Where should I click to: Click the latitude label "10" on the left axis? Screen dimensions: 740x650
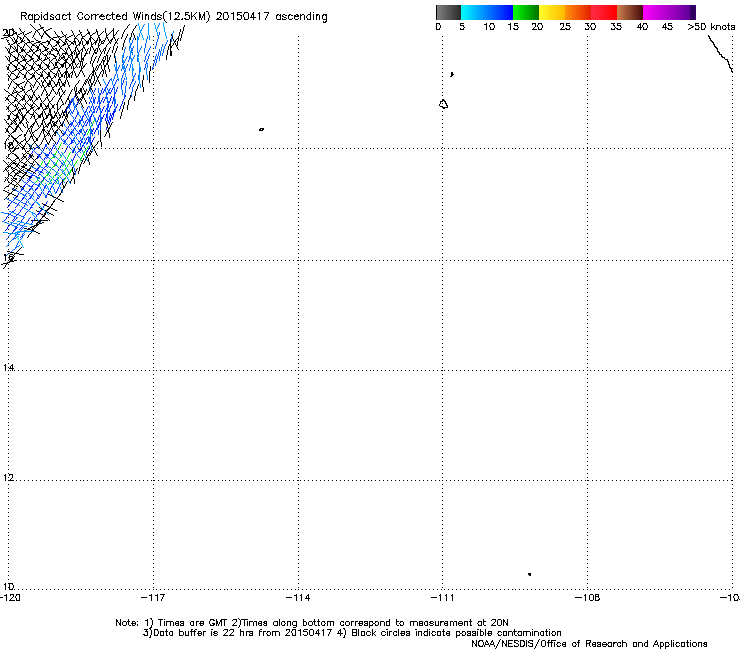pyautogui.click(x=8, y=586)
